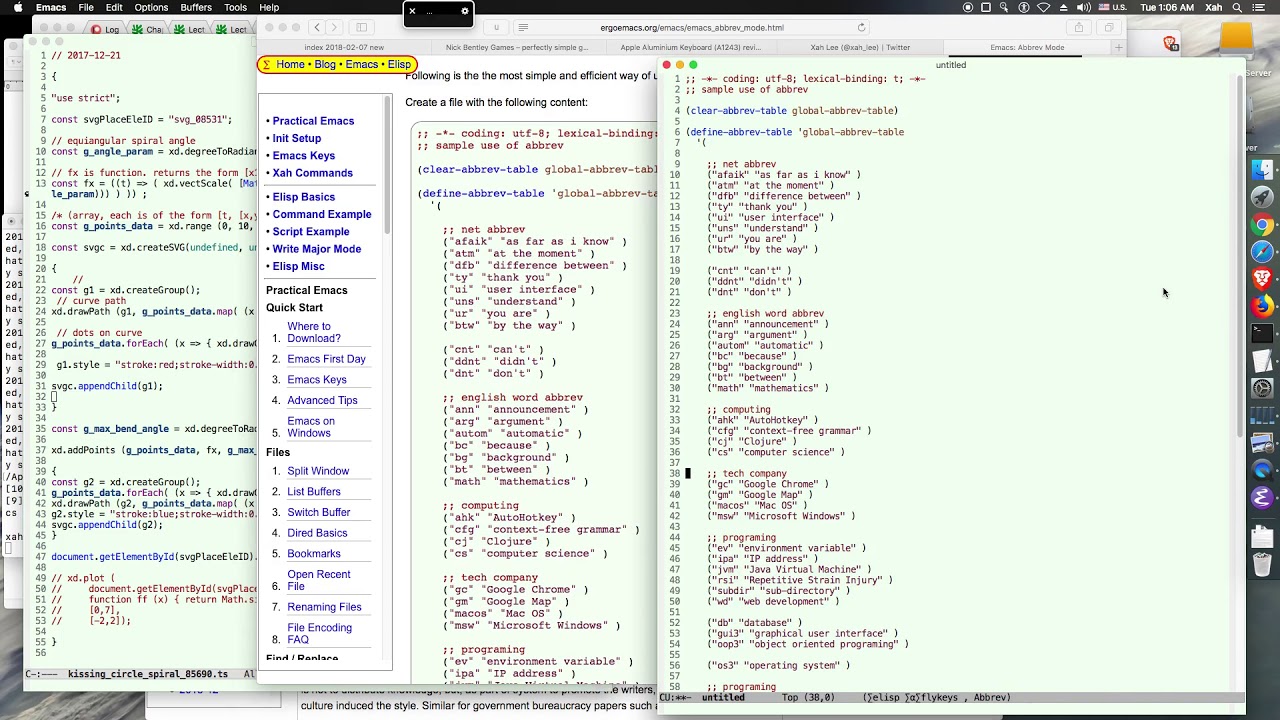Click the "Tue 1:06 AM" clock
This screenshot has height=720, width=1280.
point(1169,7)
